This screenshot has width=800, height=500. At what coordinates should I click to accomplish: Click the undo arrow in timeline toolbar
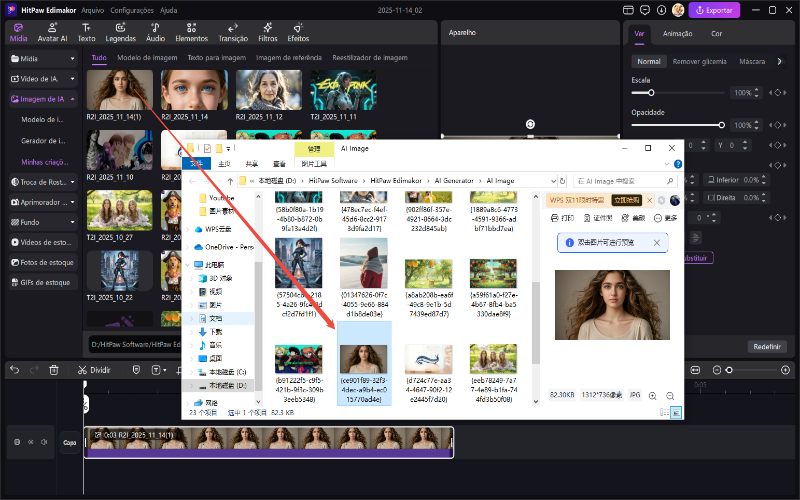[x=15, y=370]
